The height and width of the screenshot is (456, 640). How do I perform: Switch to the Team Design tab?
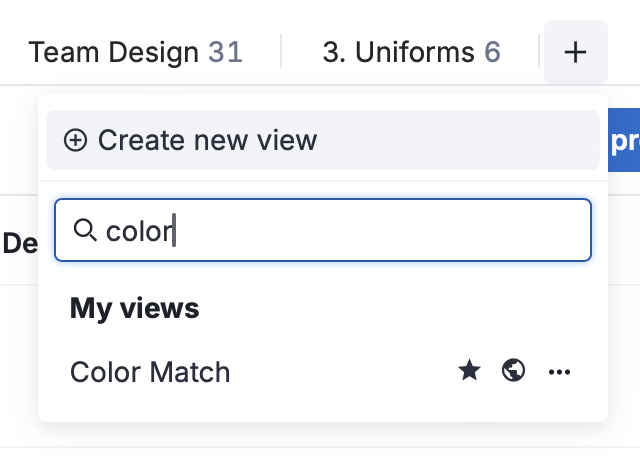(x=135, y=52)
